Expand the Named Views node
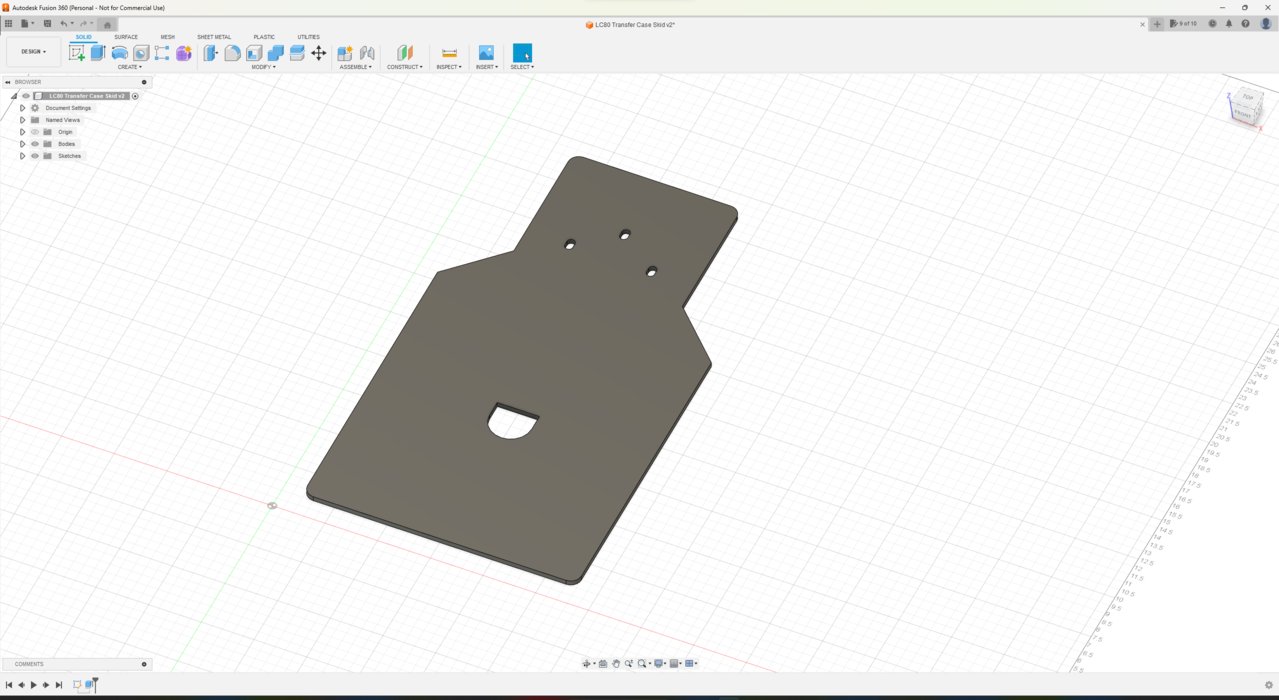The height and width of the screenshot is (700, 1279). pyautogui.click(x=22, y=120)
